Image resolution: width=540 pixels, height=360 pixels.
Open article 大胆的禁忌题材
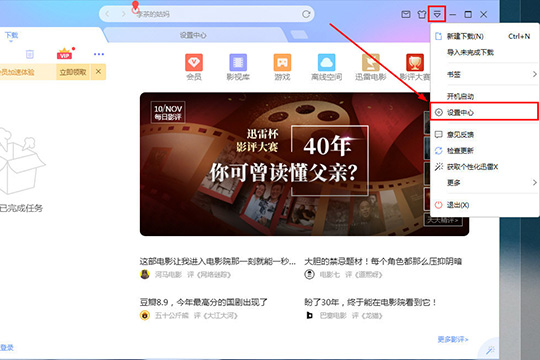coord(383,261)
